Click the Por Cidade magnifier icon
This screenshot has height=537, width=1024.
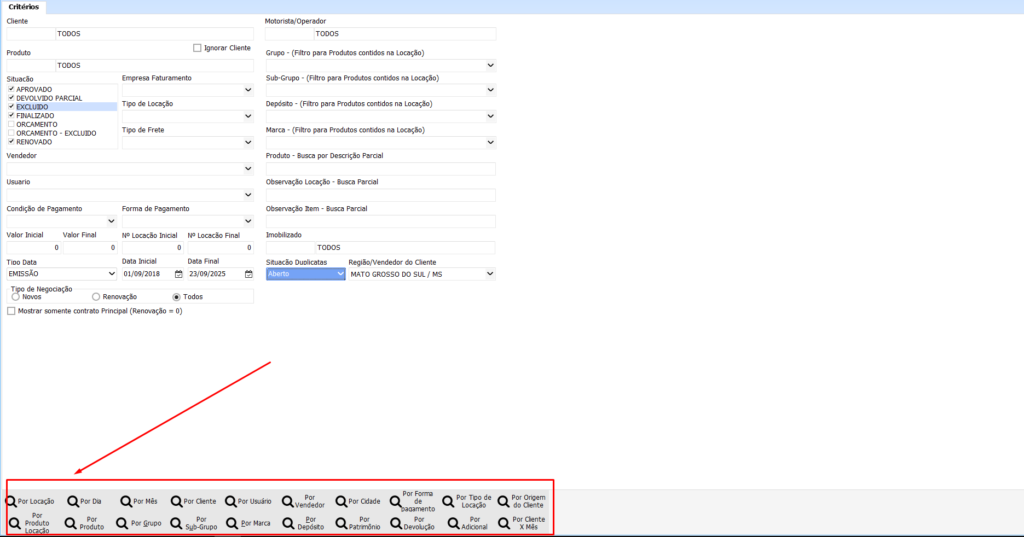(341, 501)
